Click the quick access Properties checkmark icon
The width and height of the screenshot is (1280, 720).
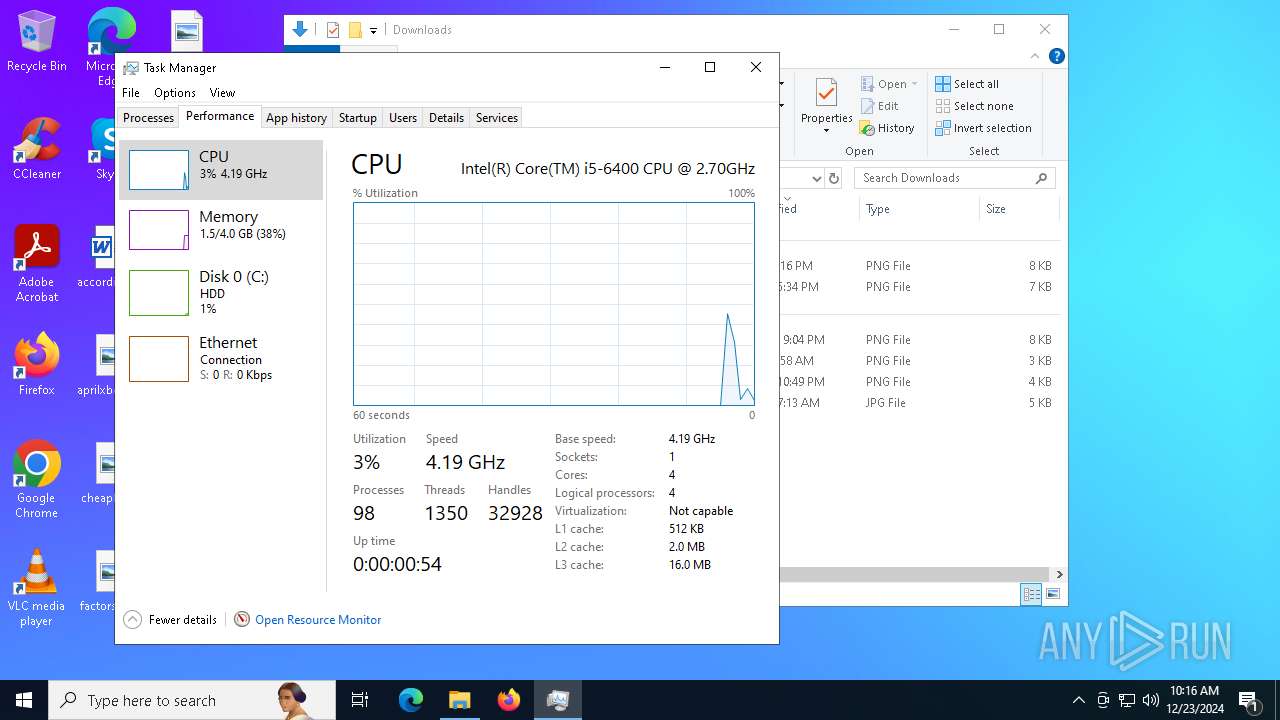tap(333, 30)
